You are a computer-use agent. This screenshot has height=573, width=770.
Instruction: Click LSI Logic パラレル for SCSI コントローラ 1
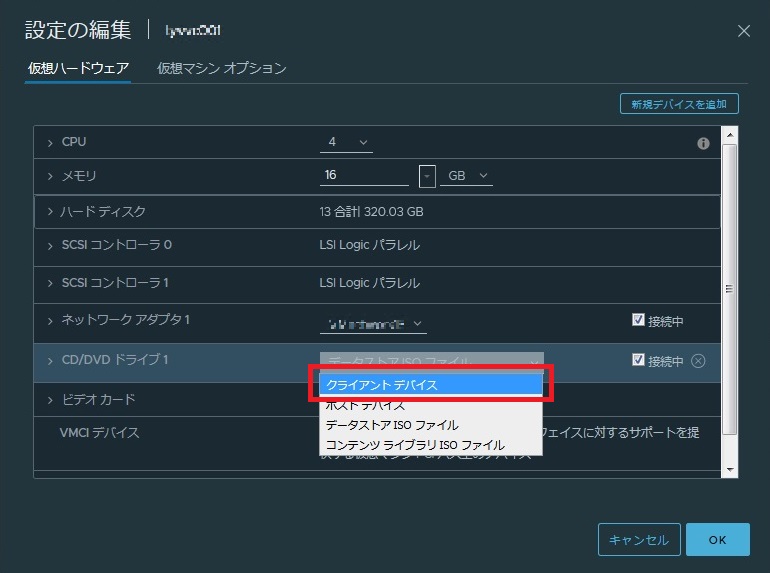point(369,283)
